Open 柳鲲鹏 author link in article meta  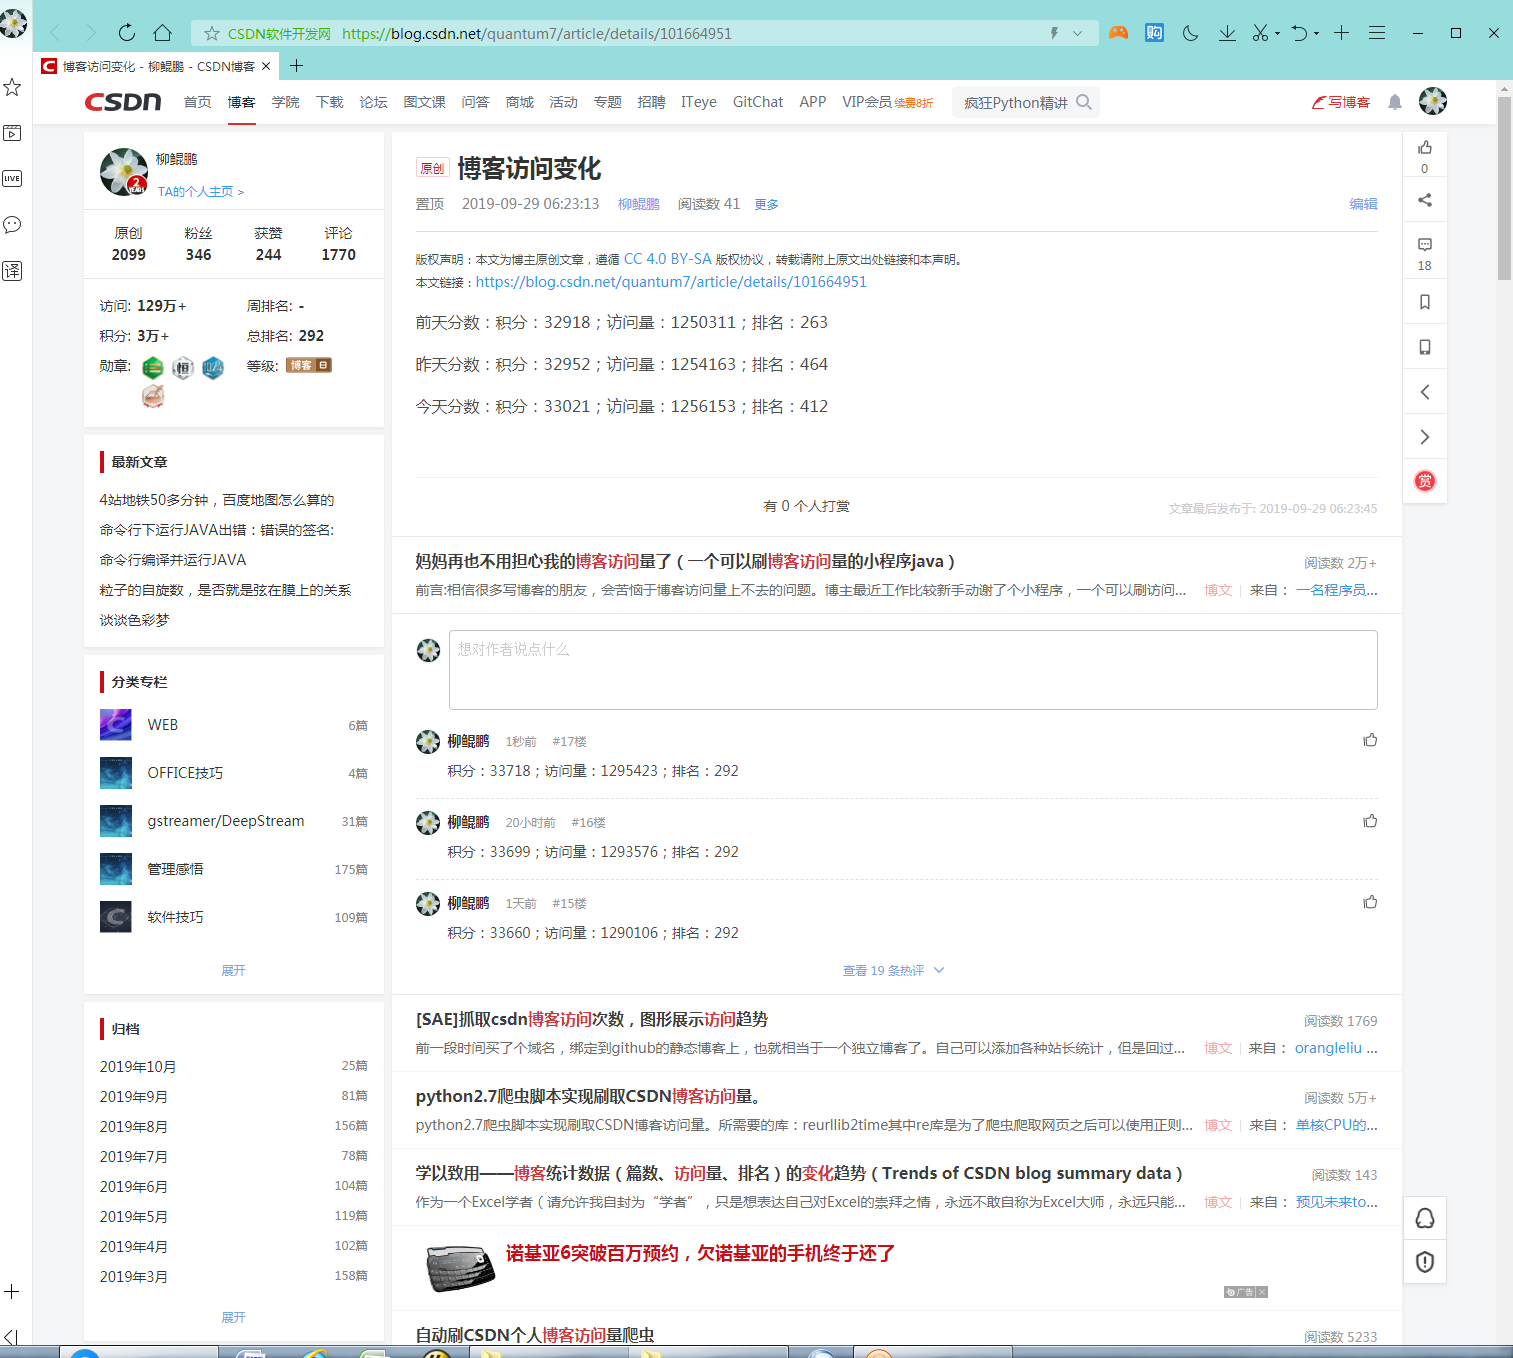pos(638,204)
